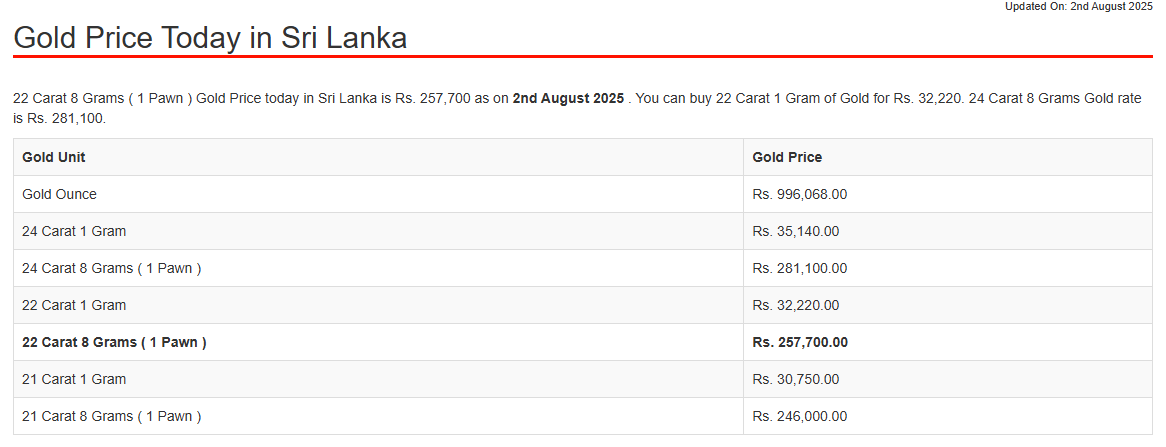Click the red underline beneath the page title

[583, 57]
